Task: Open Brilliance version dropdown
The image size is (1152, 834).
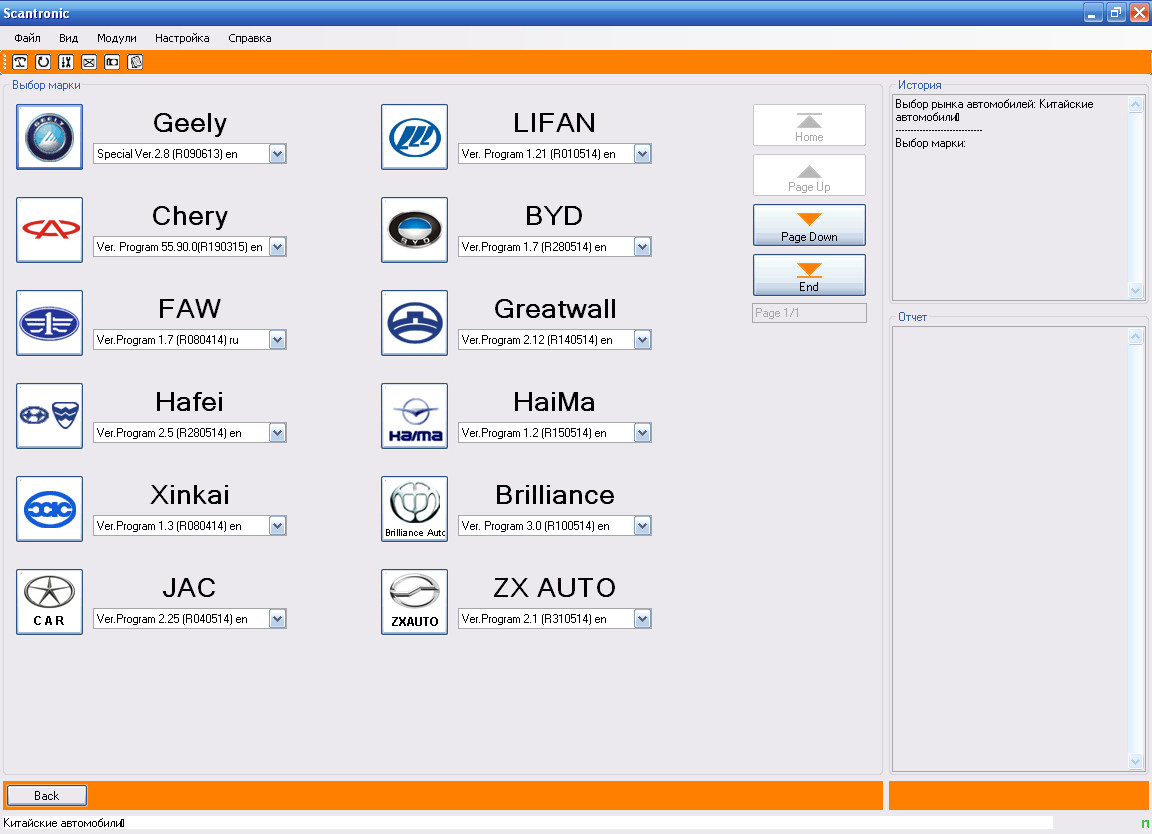Action: tap(642, 526)
